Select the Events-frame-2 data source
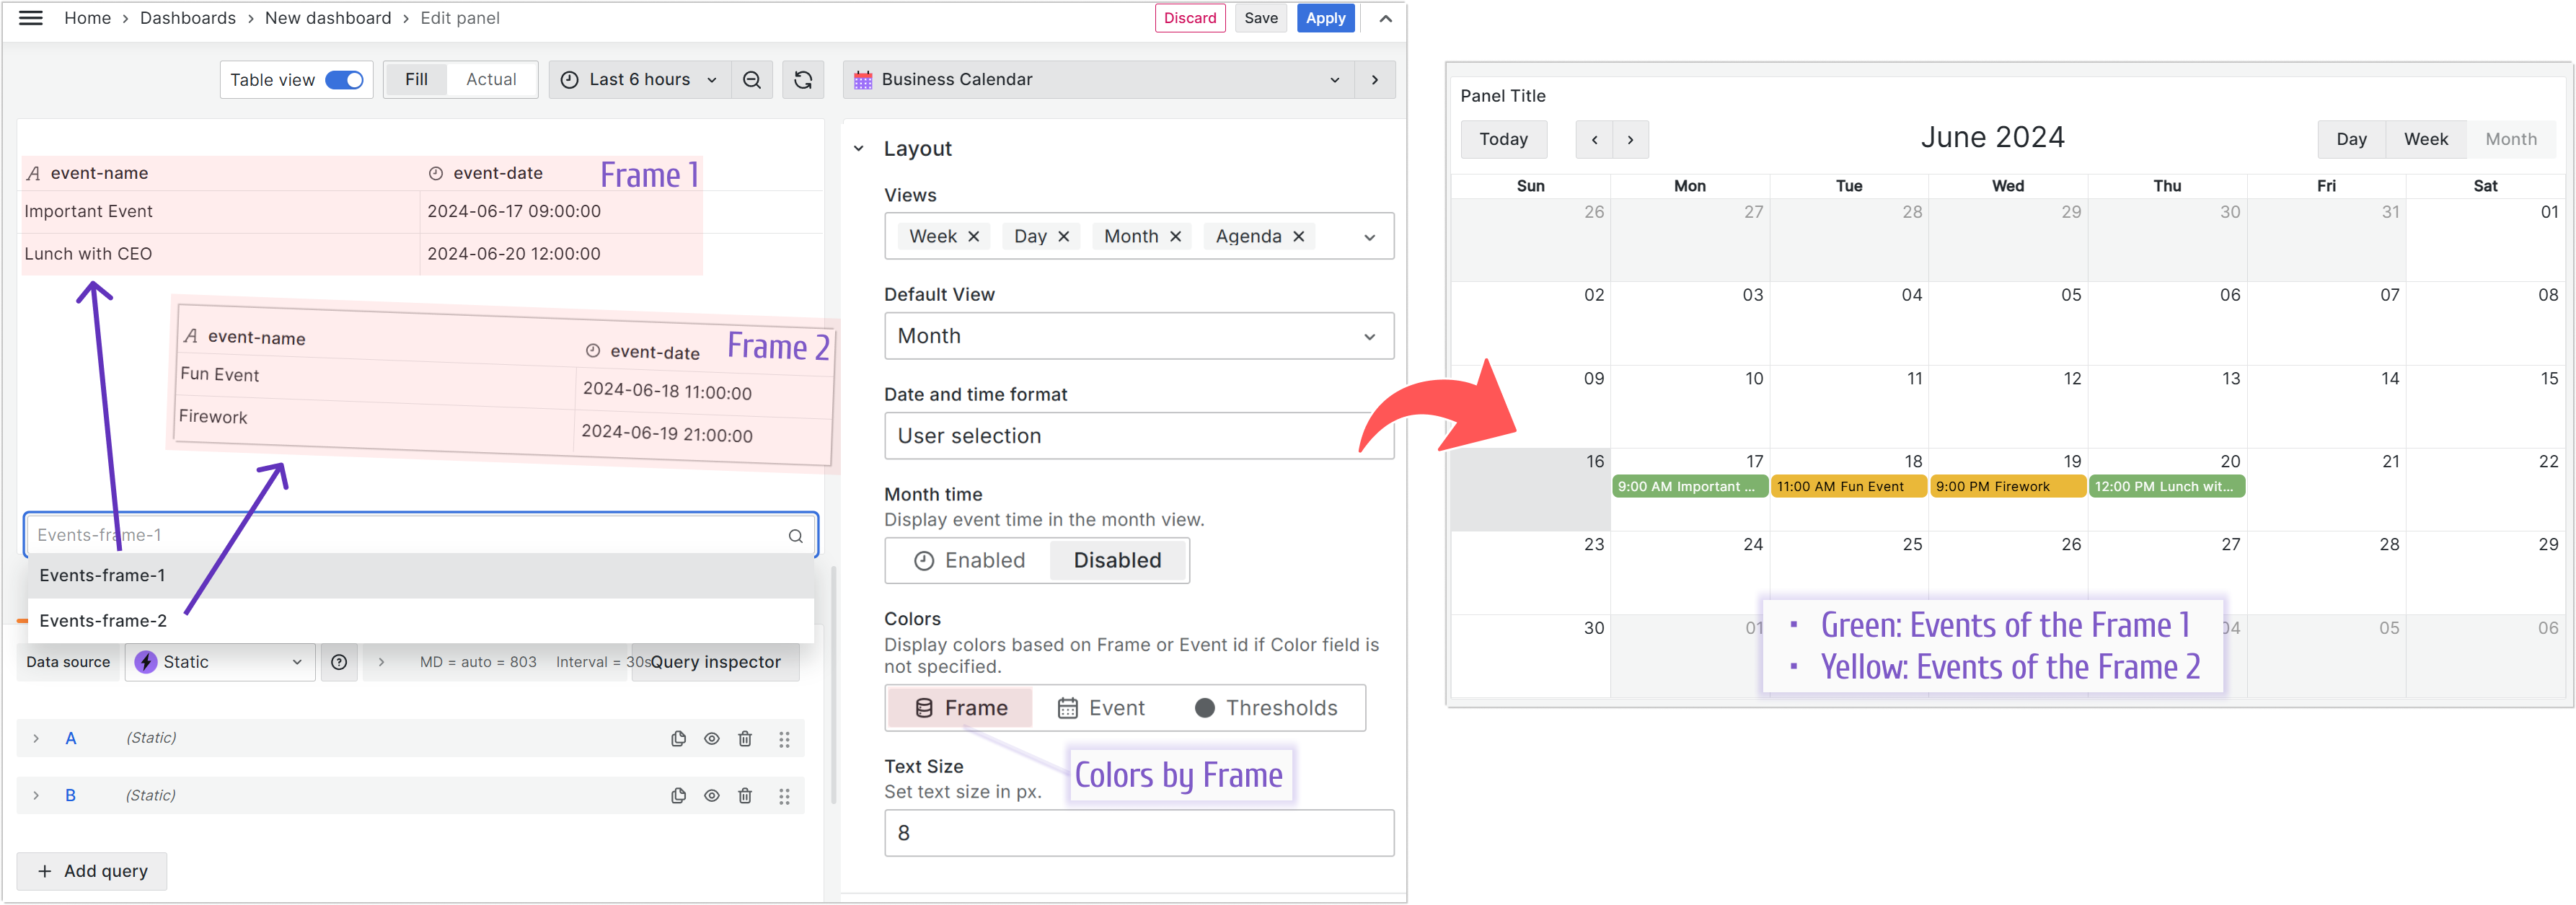The image size is (2576, 905). (x=104, y=621)
